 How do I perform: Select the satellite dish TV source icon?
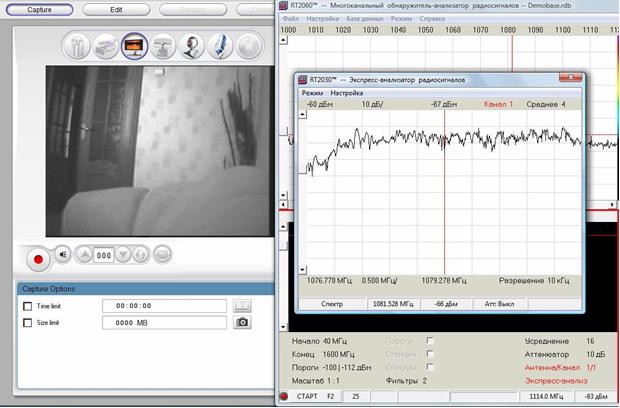tap(163, 46)
